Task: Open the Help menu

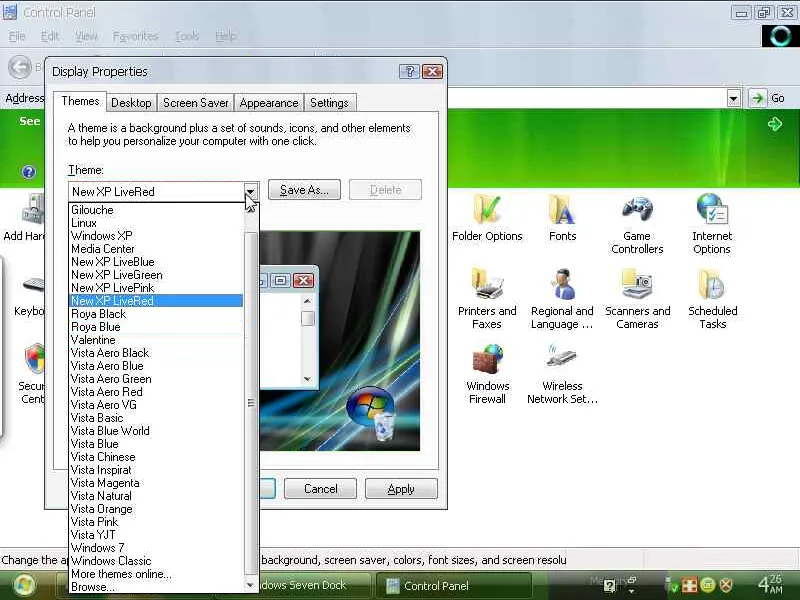Action: pyautogui.click(x=226, y=36)
